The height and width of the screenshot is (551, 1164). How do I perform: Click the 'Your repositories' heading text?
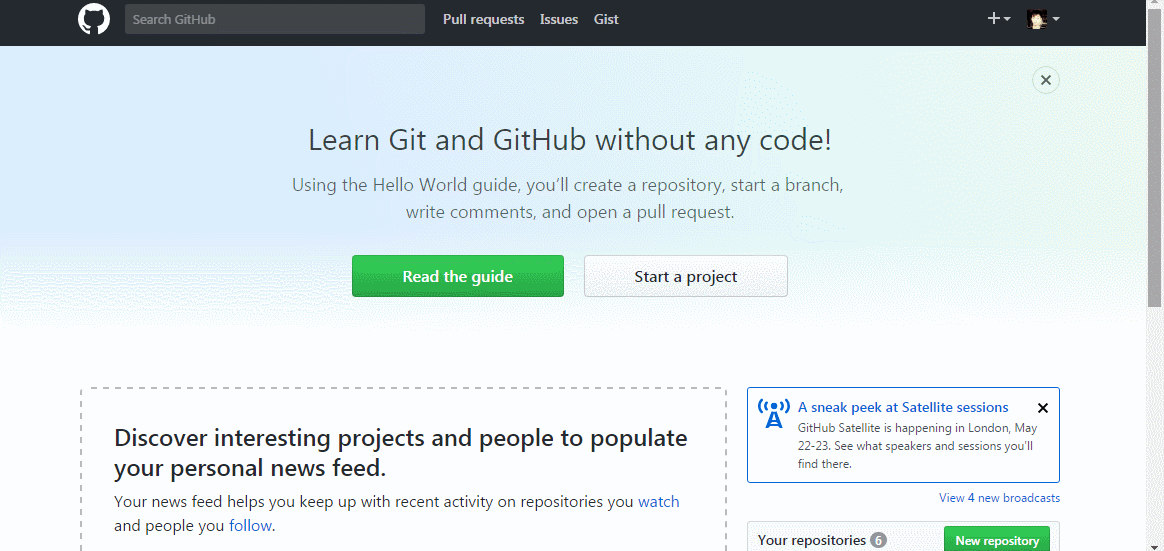(812, 540)
